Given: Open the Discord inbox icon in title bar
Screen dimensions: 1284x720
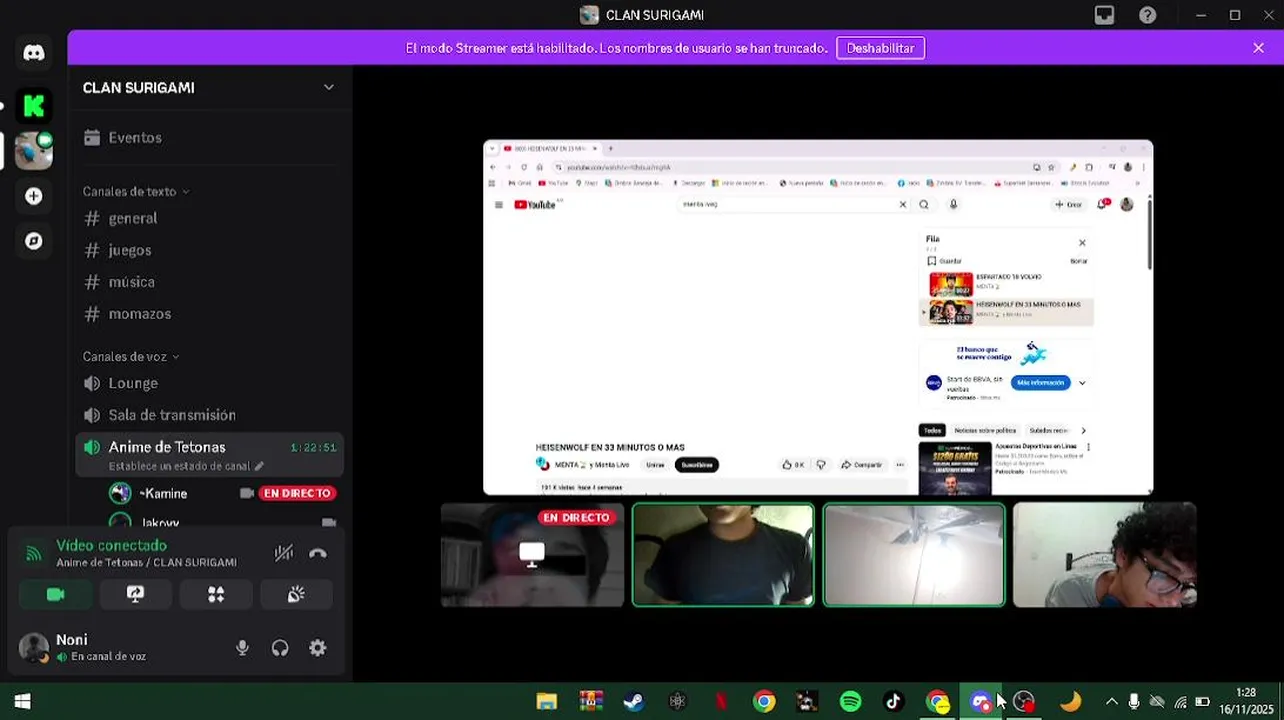Looking at the screenshot, I should tap(1104, 15).
